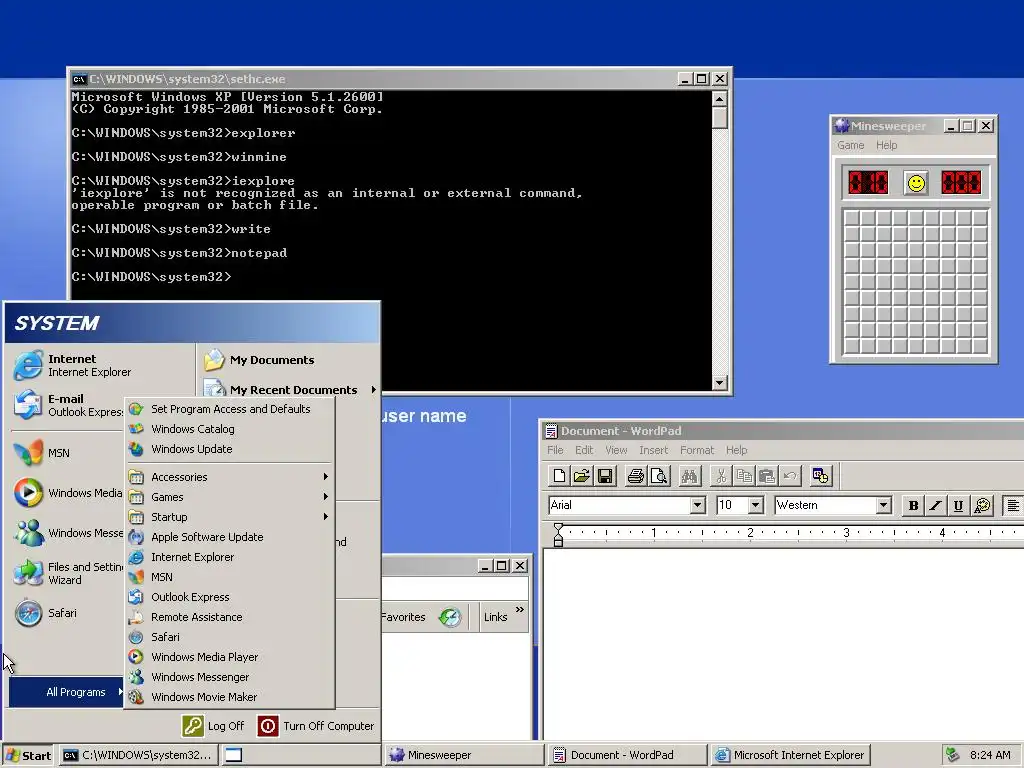Select left align in WordPad format bar
Screen dimensions: 1024x768
pos(1013,505)
